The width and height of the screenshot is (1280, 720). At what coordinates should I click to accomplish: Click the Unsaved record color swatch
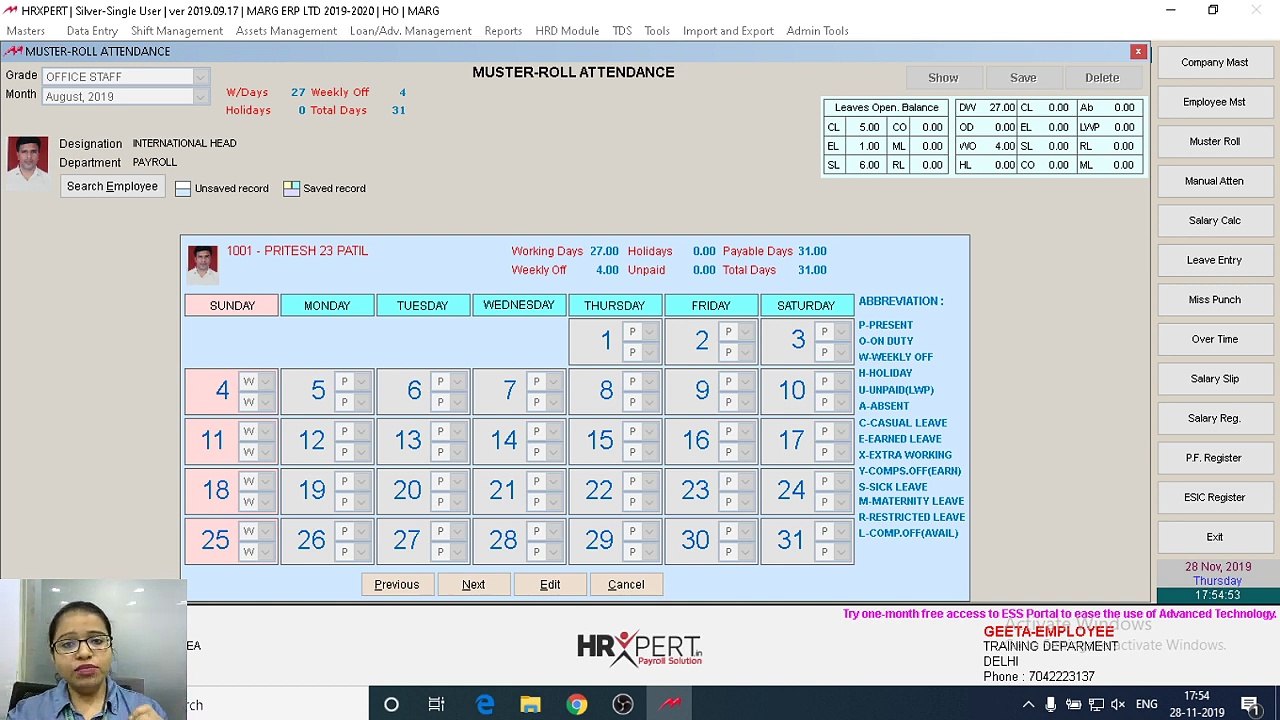point(183,188)
